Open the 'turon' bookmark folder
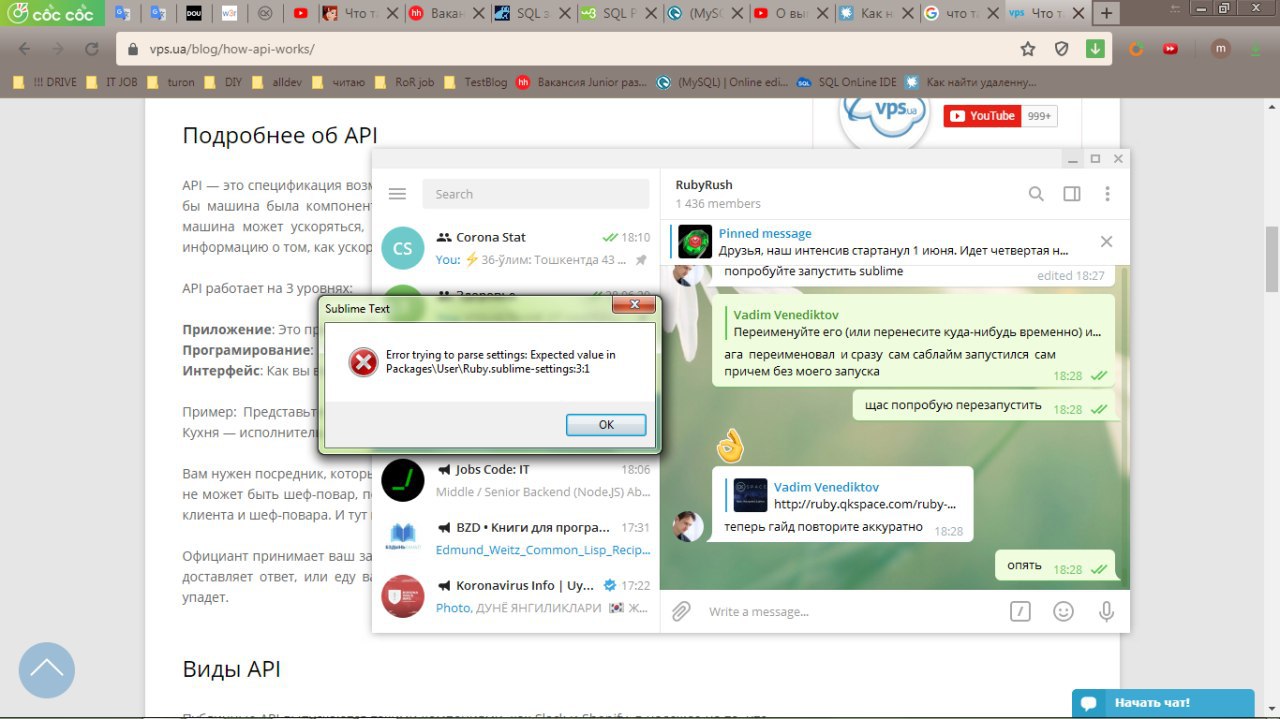 tap(172, 82)
